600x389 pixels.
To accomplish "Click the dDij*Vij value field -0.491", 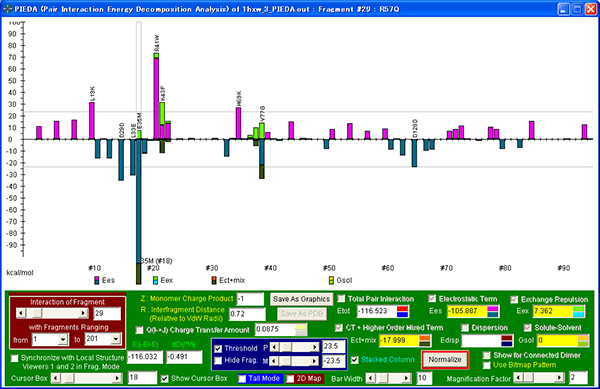I will 184,357.
